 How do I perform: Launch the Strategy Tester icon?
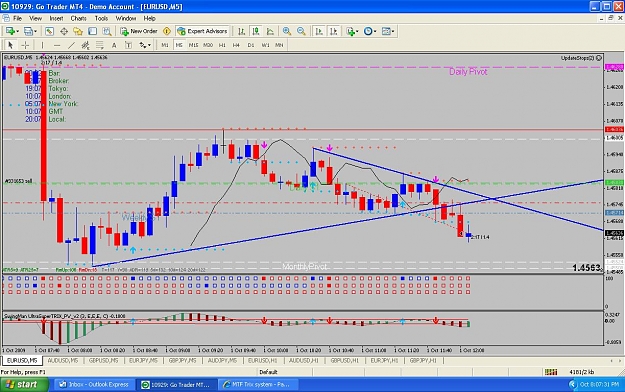(107, 31)
